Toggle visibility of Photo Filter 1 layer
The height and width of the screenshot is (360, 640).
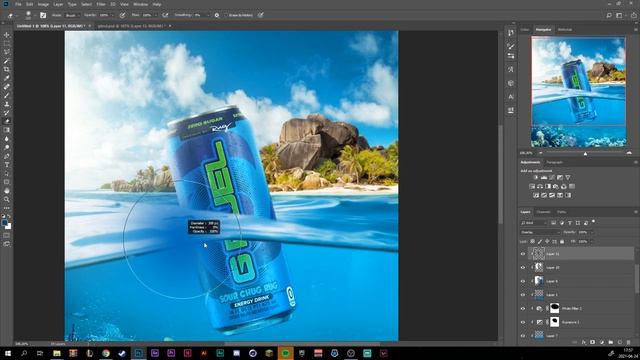tap(523, 309)
